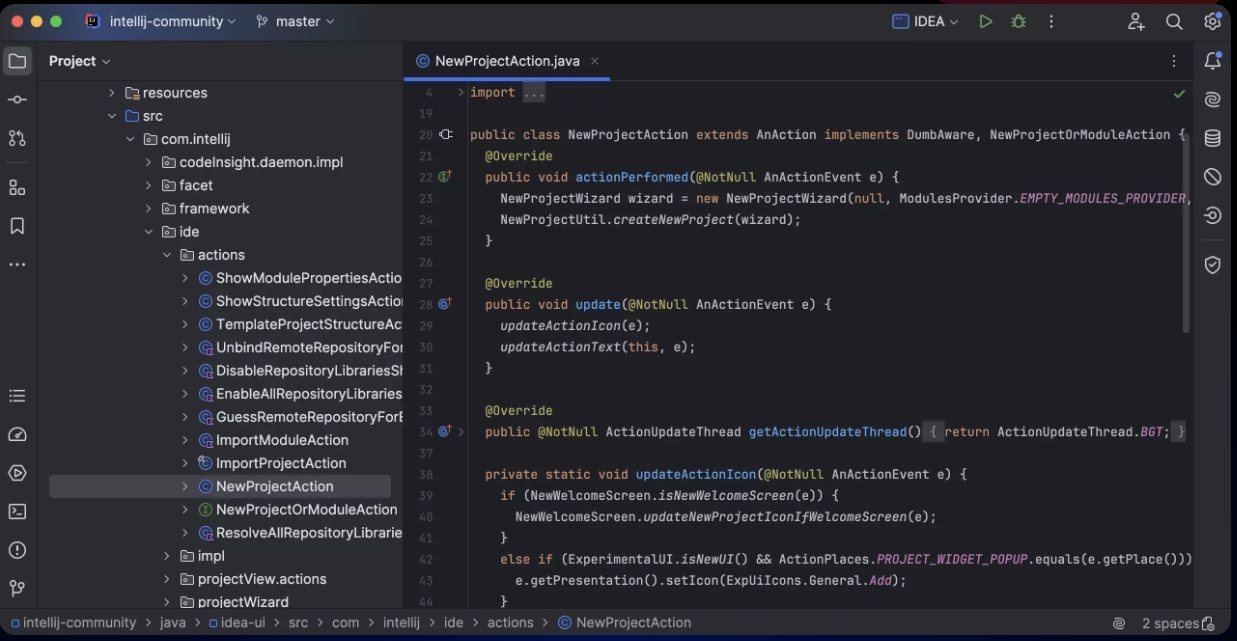1237x641 pixels.
Task: Open the Terminal tool window
Action: coord(17,511)
